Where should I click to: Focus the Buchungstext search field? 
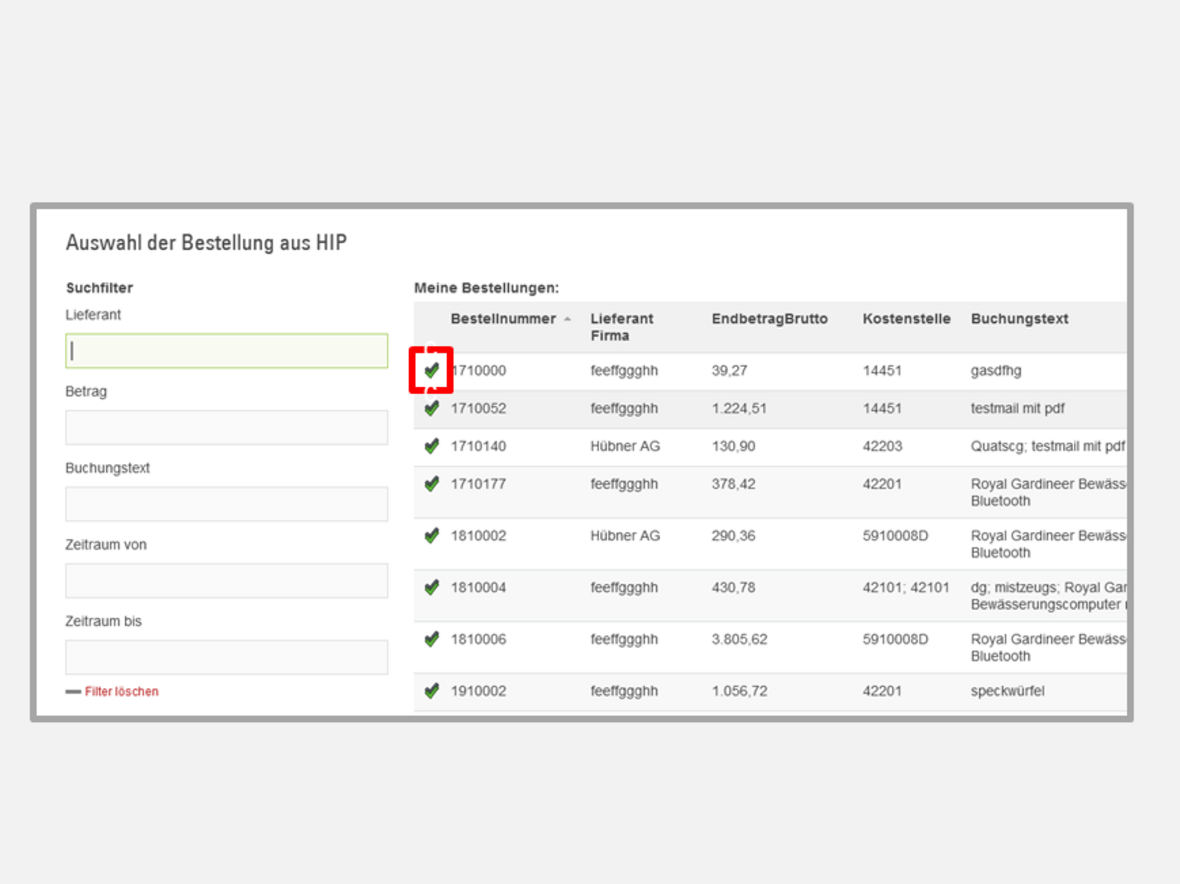[x=227, y=504]
